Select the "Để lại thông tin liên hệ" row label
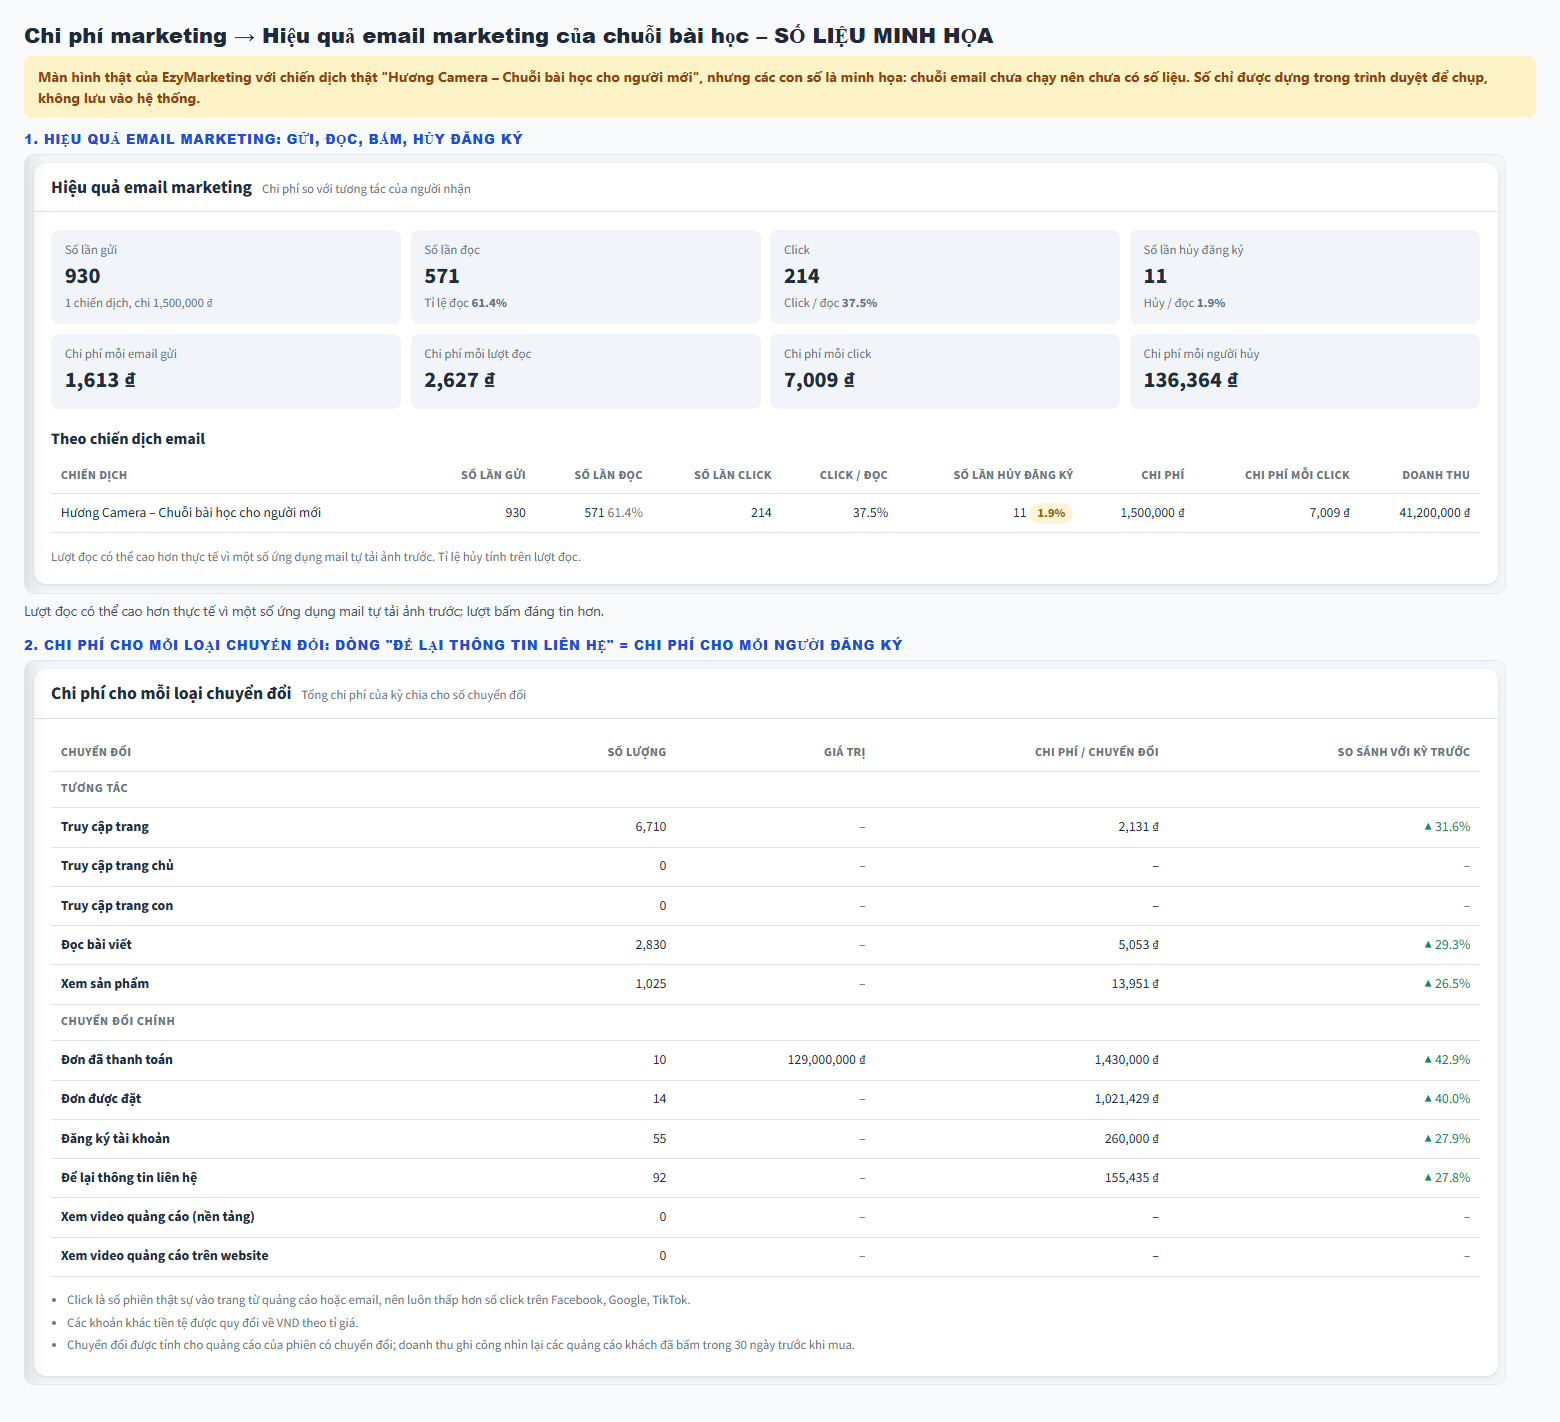The width and height of the screenshot is (1560, 1422). tap(129, 1178)
